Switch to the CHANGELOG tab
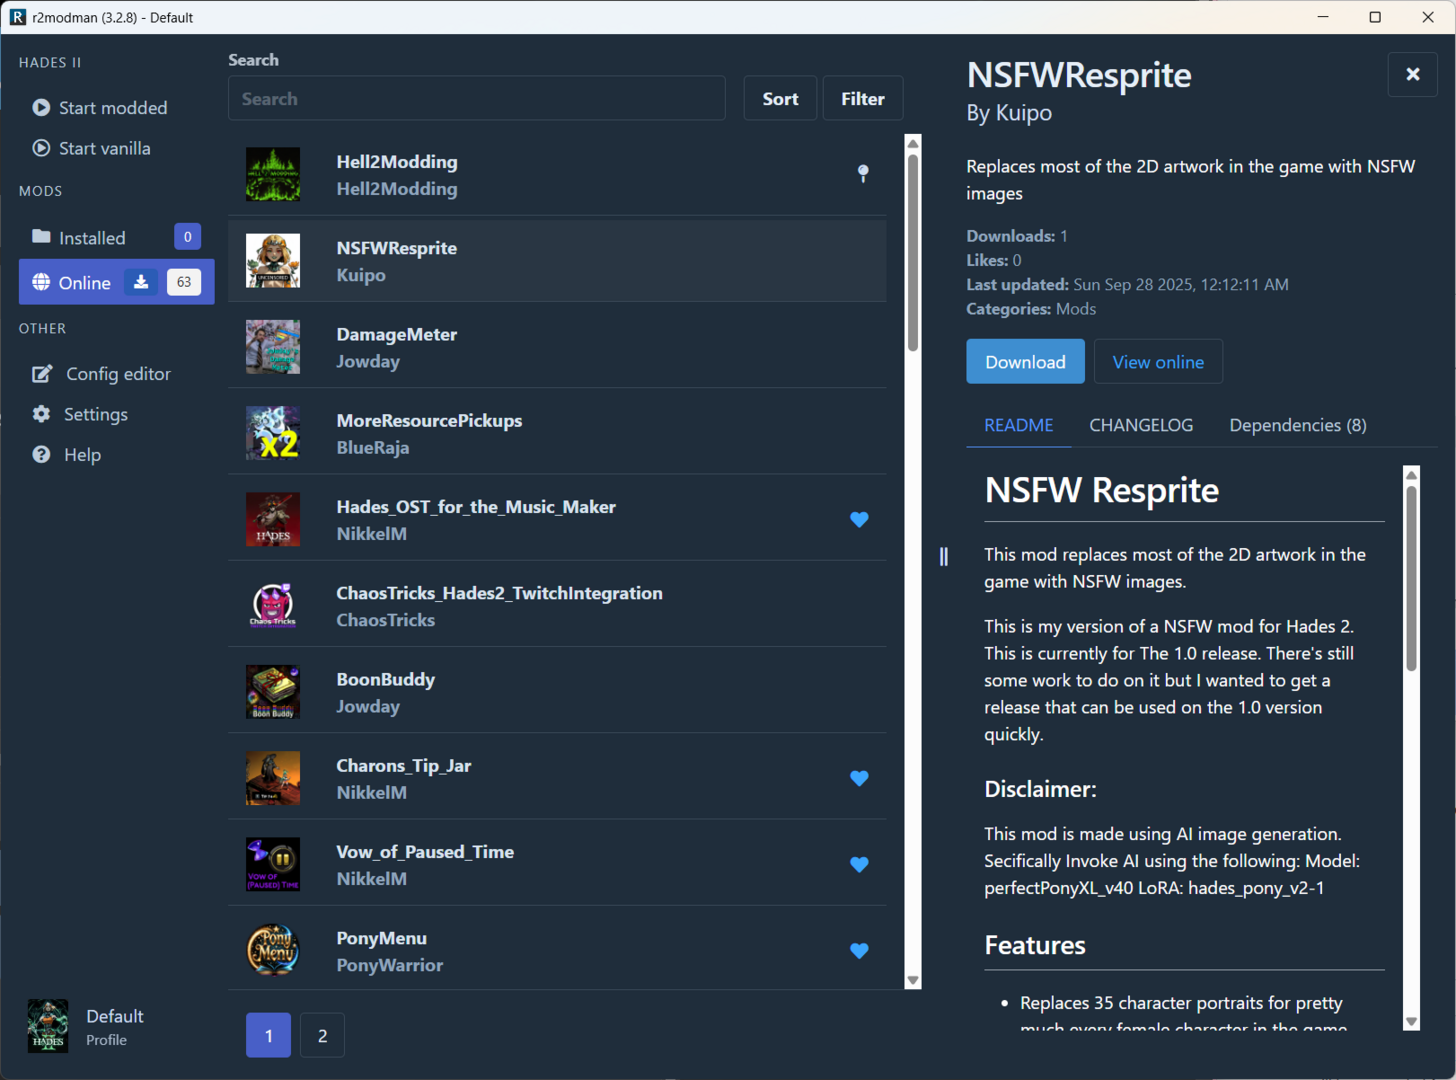Screen dimensions: 1456x1080 (x=1141, y=425)
